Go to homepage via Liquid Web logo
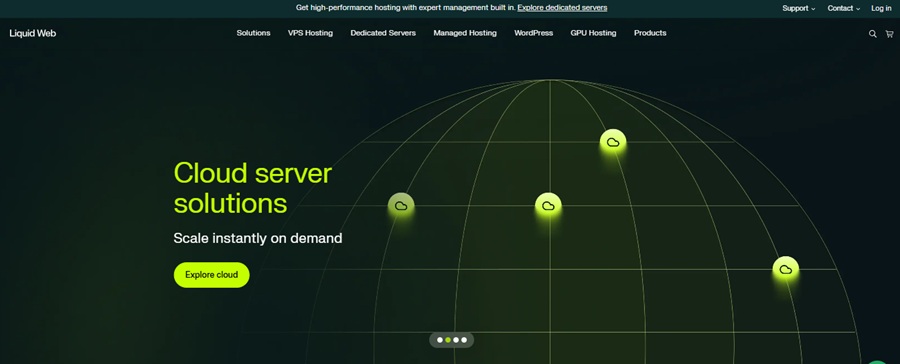 (33, 33)
